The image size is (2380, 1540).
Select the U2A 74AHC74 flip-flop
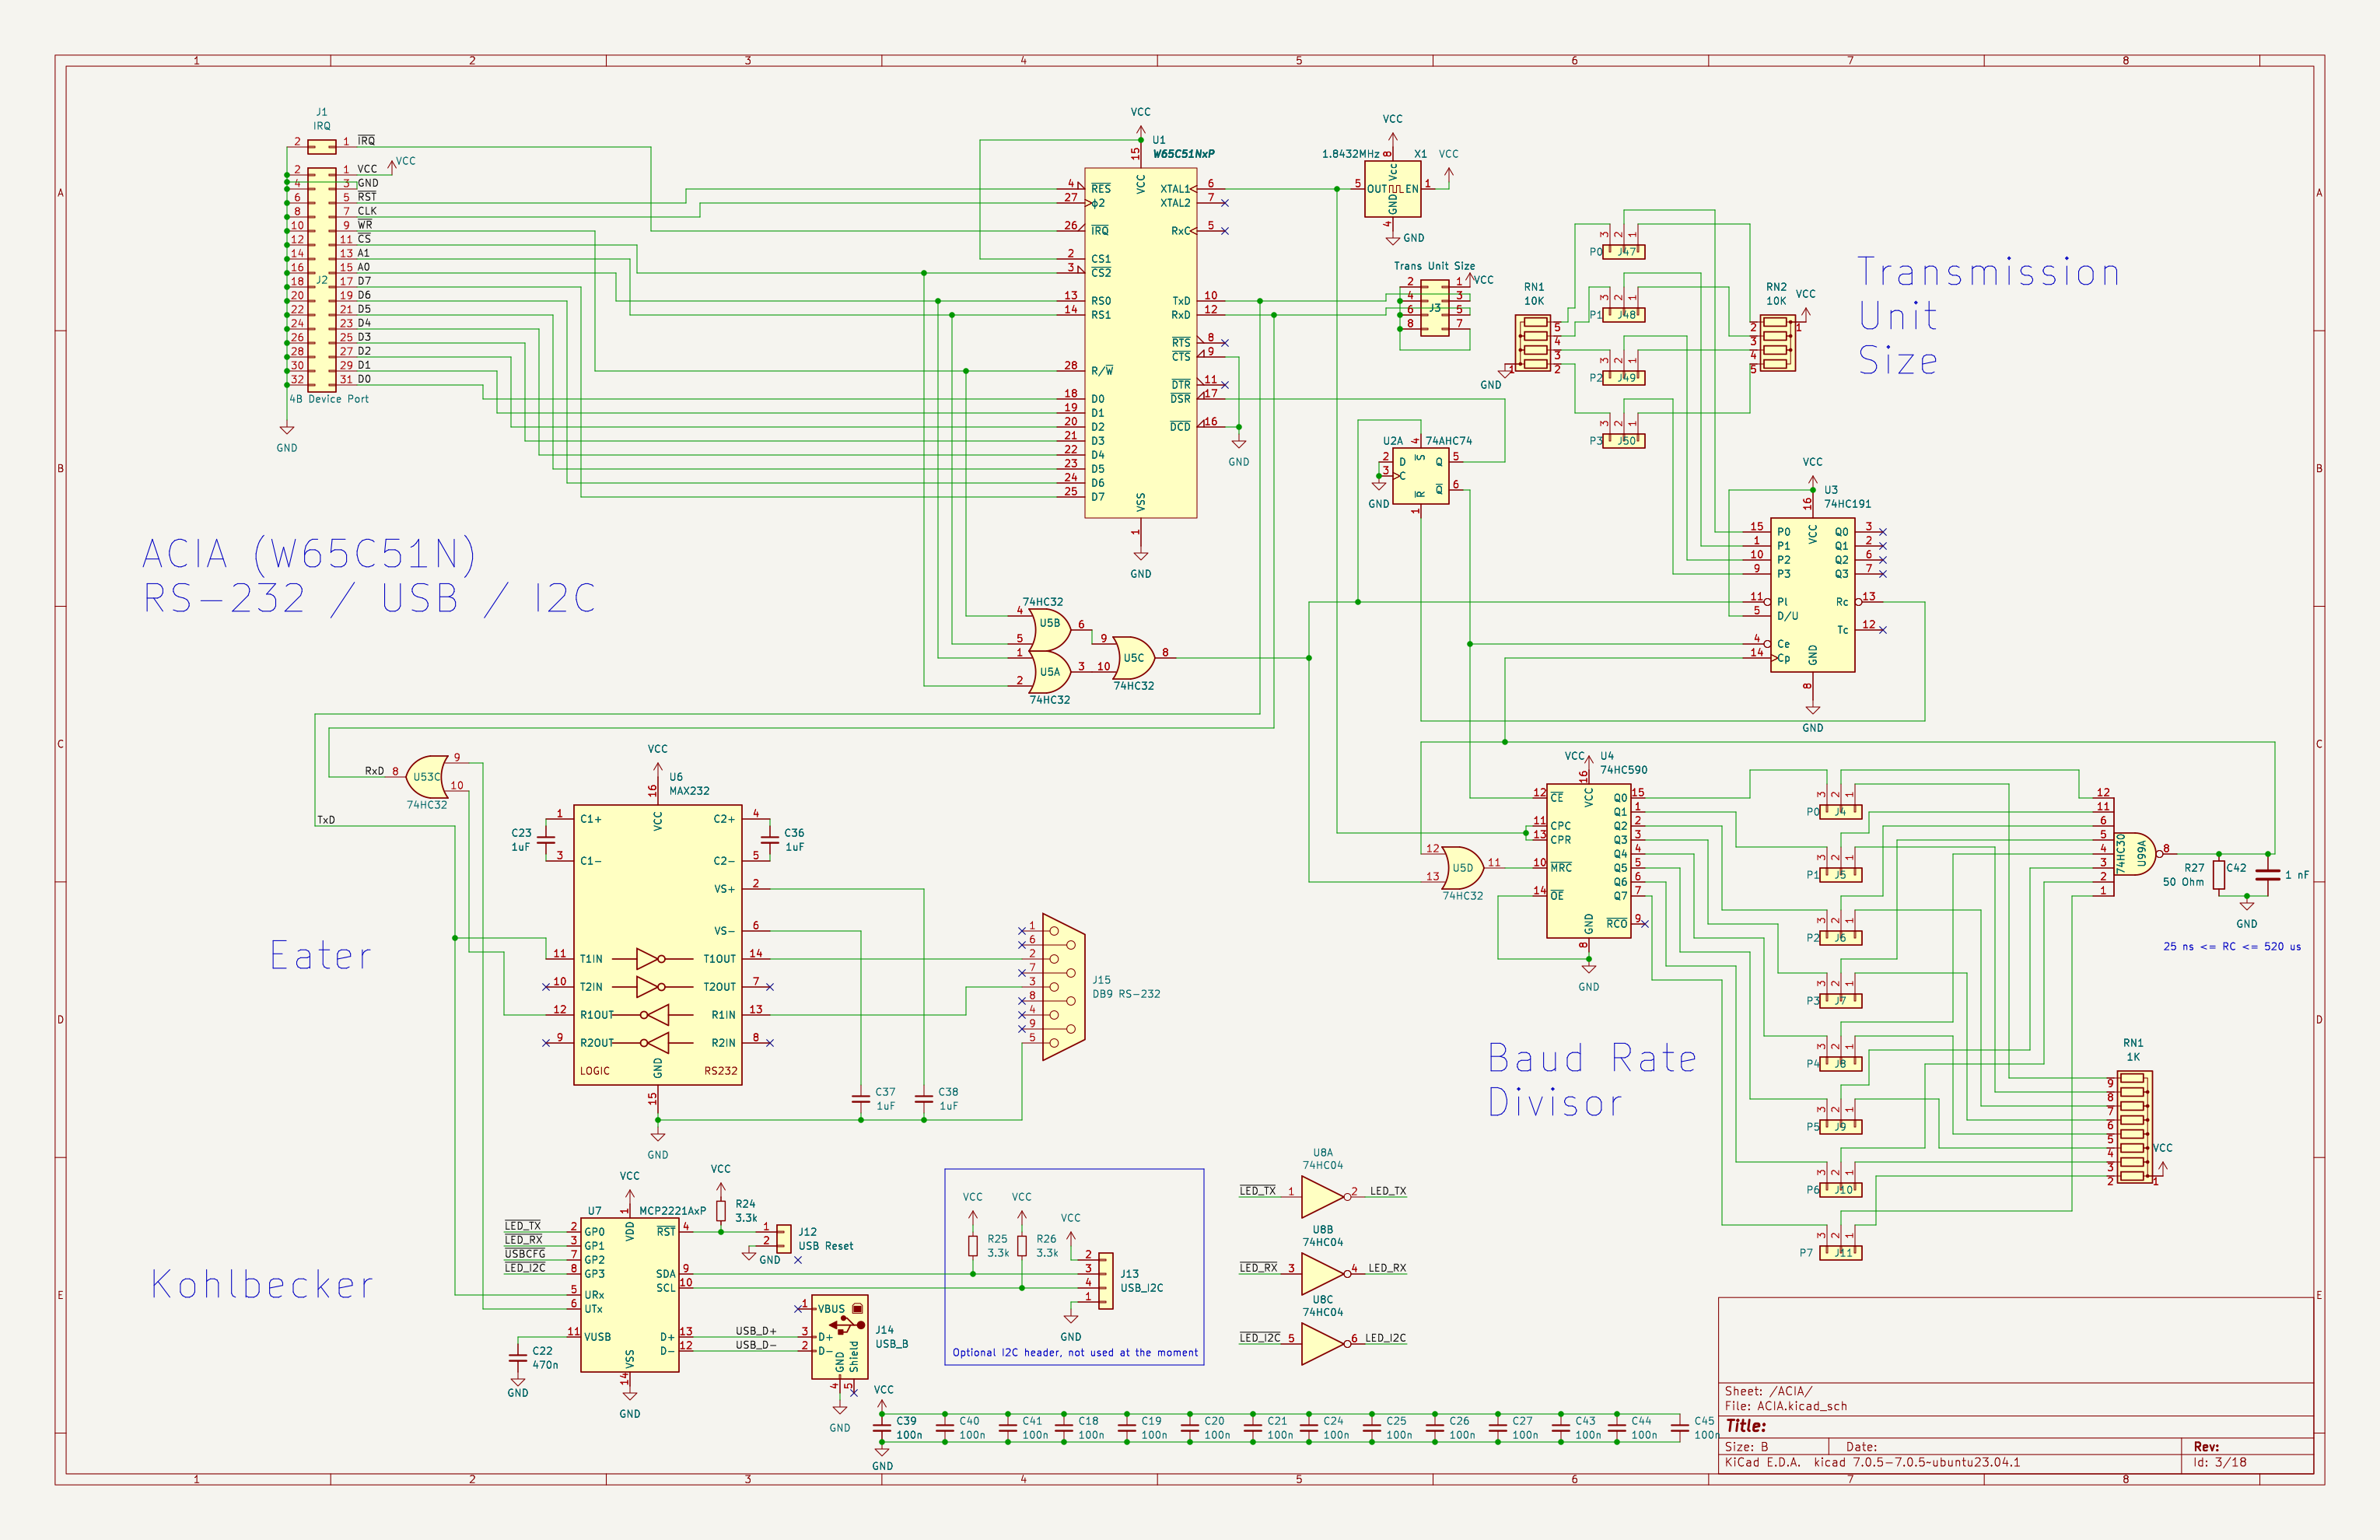pos(1420,476)
